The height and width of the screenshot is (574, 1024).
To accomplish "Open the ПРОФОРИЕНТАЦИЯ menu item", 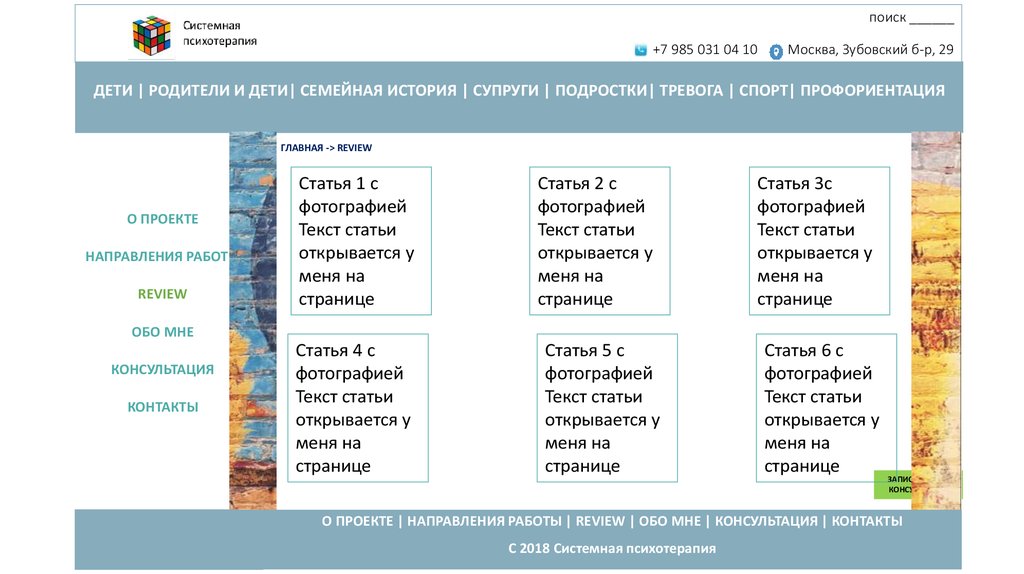I will [x=872, y=91].
